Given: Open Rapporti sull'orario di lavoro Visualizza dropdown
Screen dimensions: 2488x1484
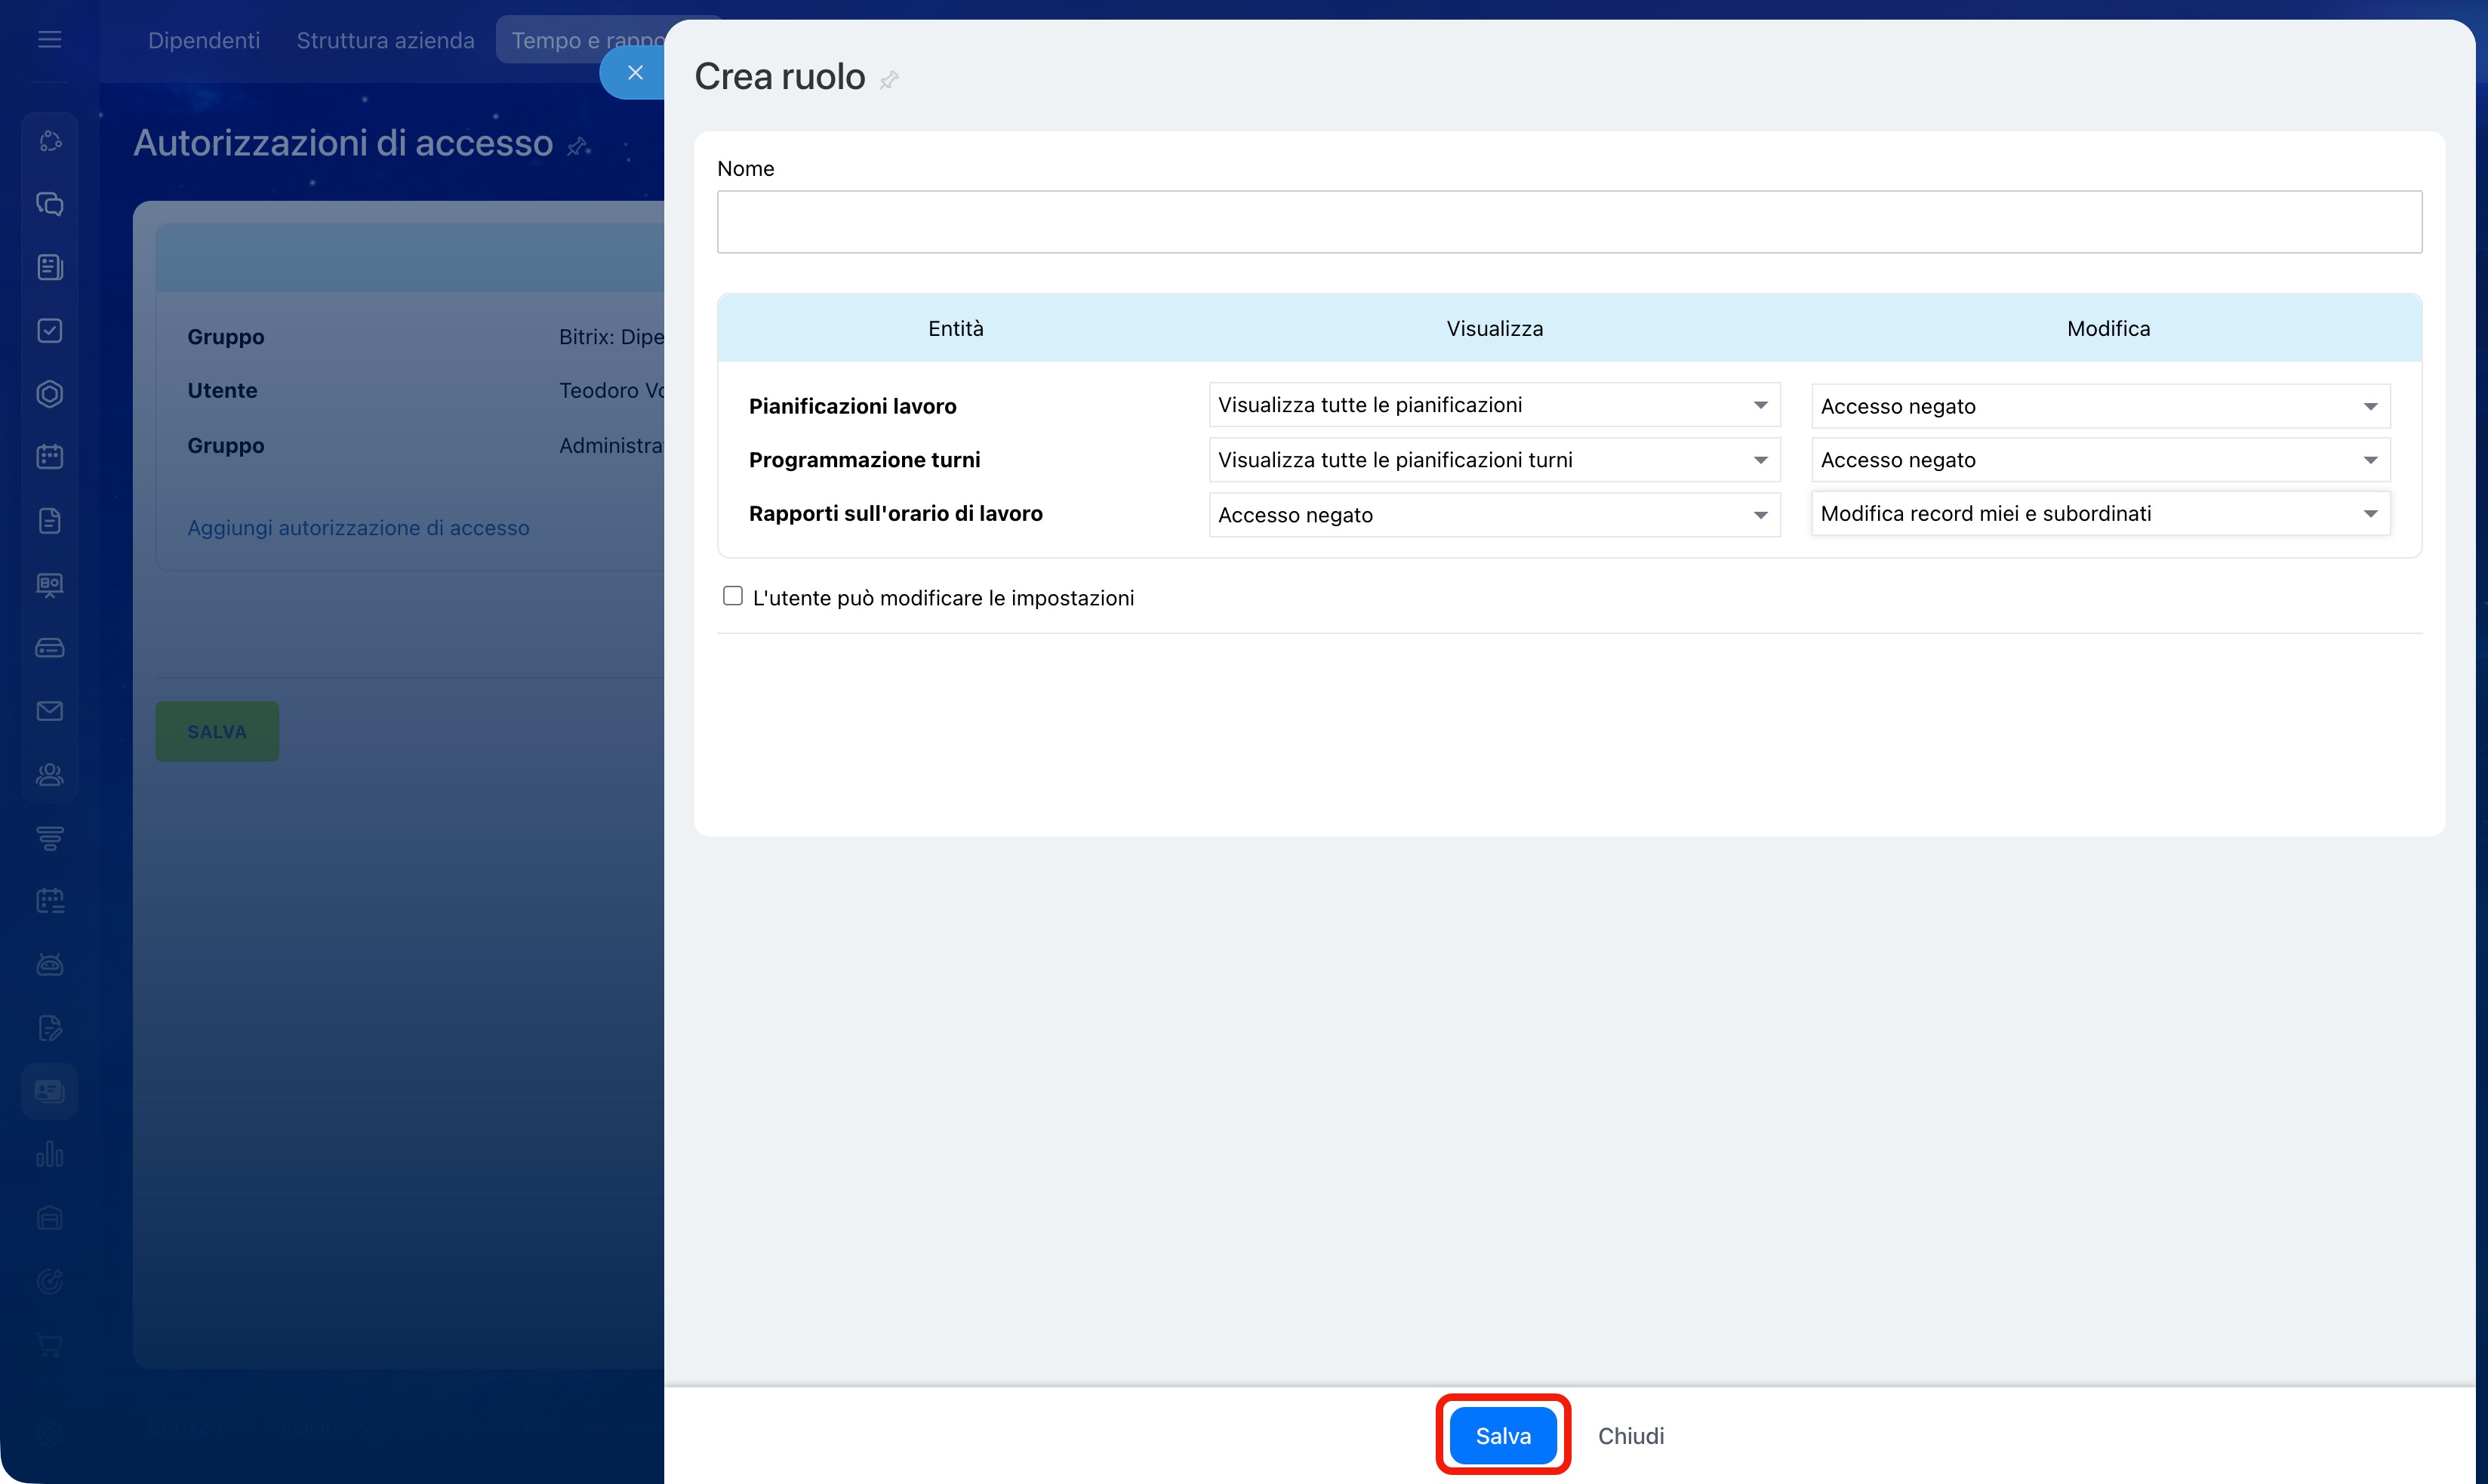Looking at the screenshot, I should [1493, 515].
